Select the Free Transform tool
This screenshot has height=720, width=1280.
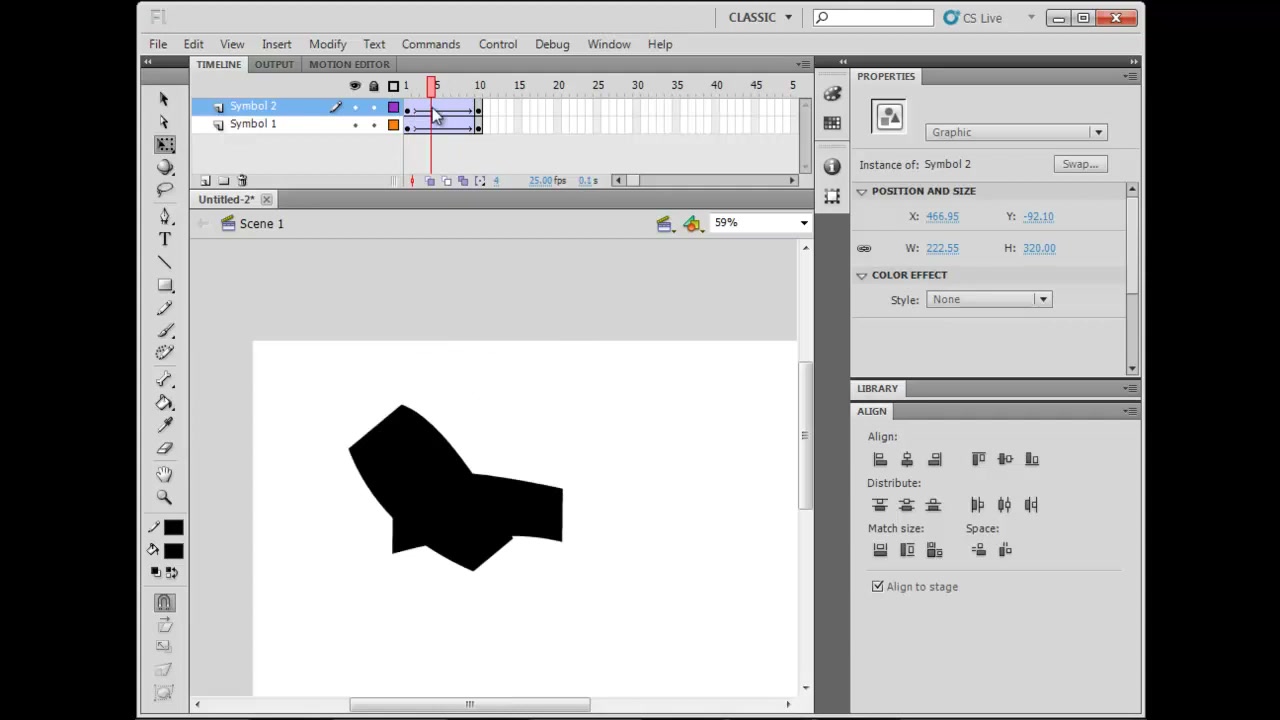165,145
